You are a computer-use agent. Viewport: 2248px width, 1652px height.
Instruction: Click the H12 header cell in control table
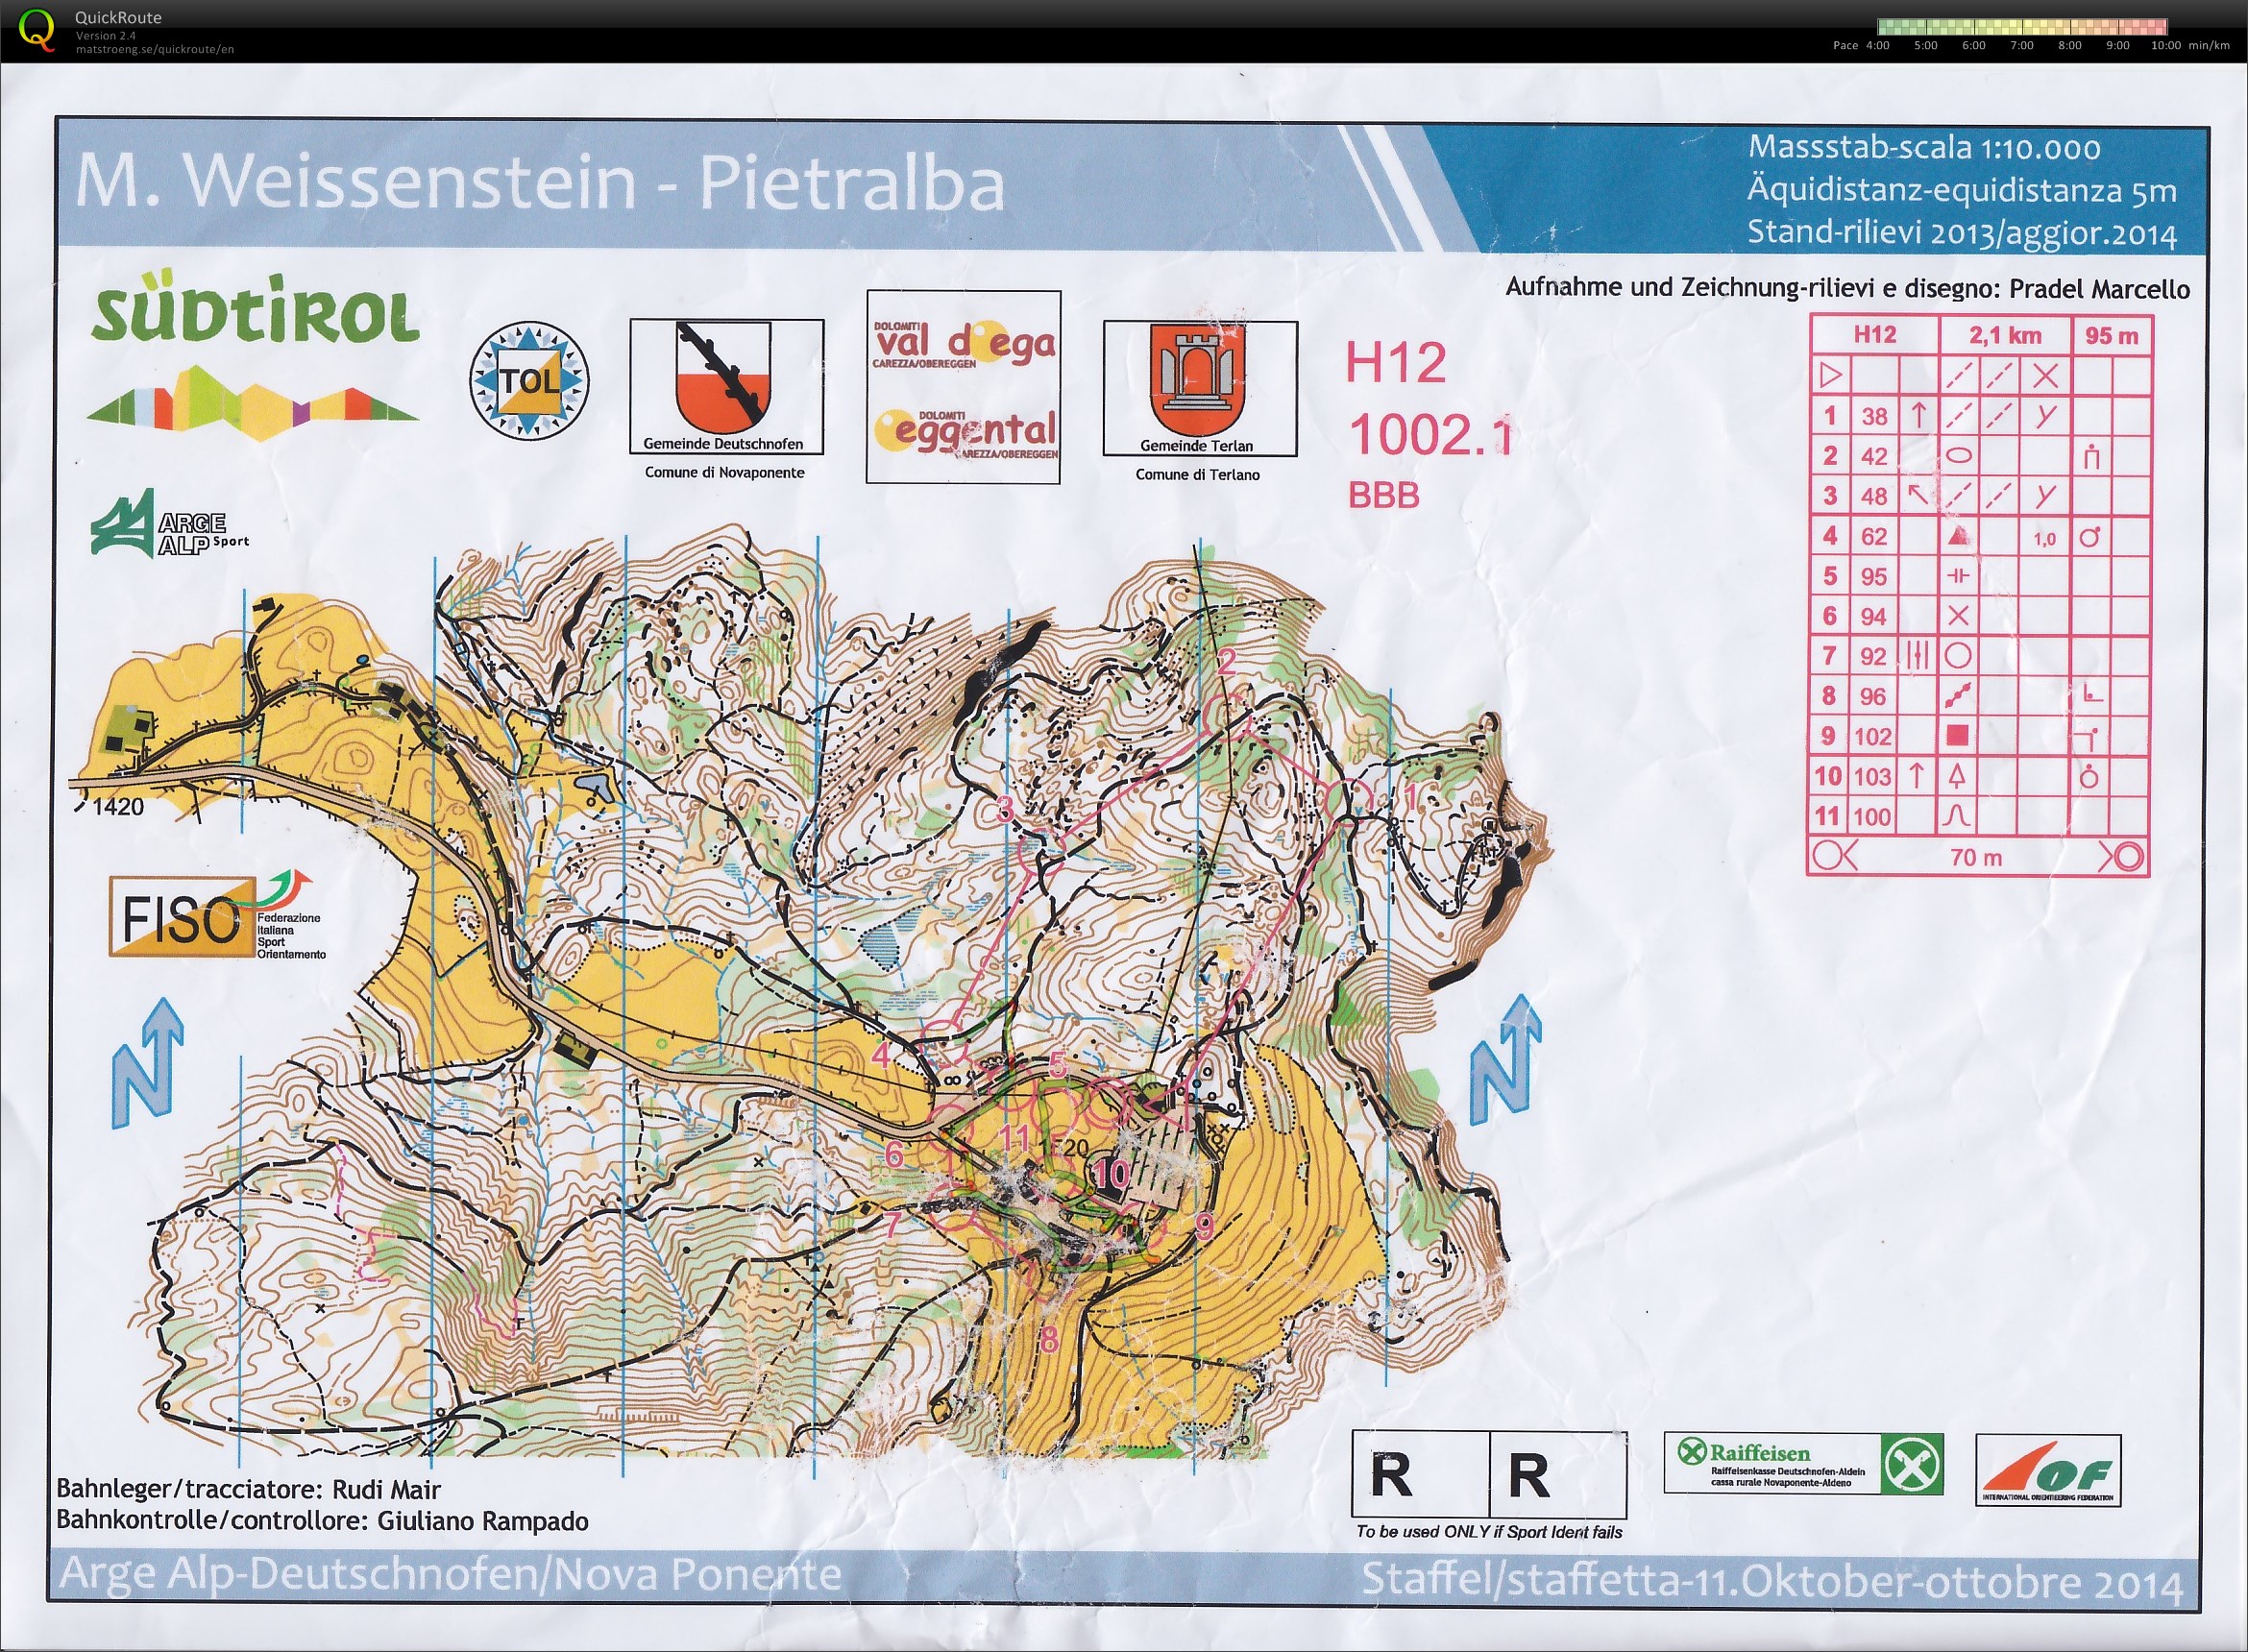coord(1874,335)
